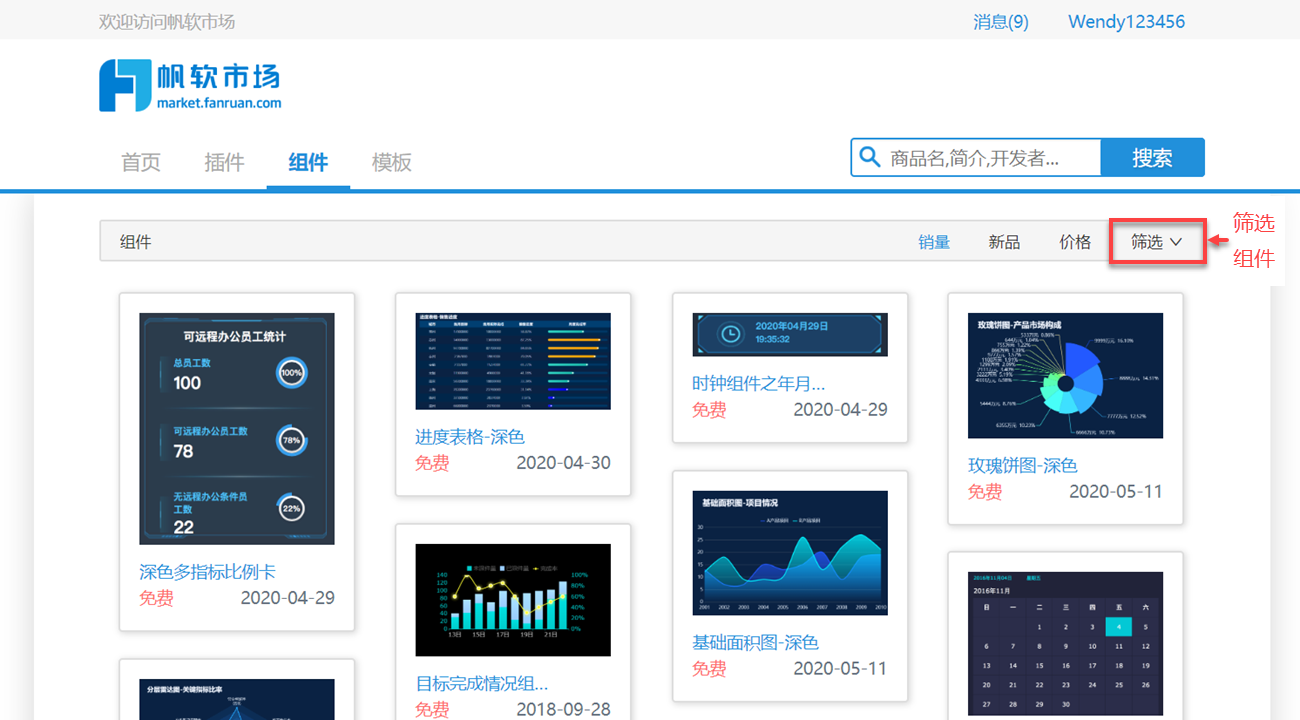Click the date 2018-09-28
This screenshot has height=720, width=1300.
[563, 709]
